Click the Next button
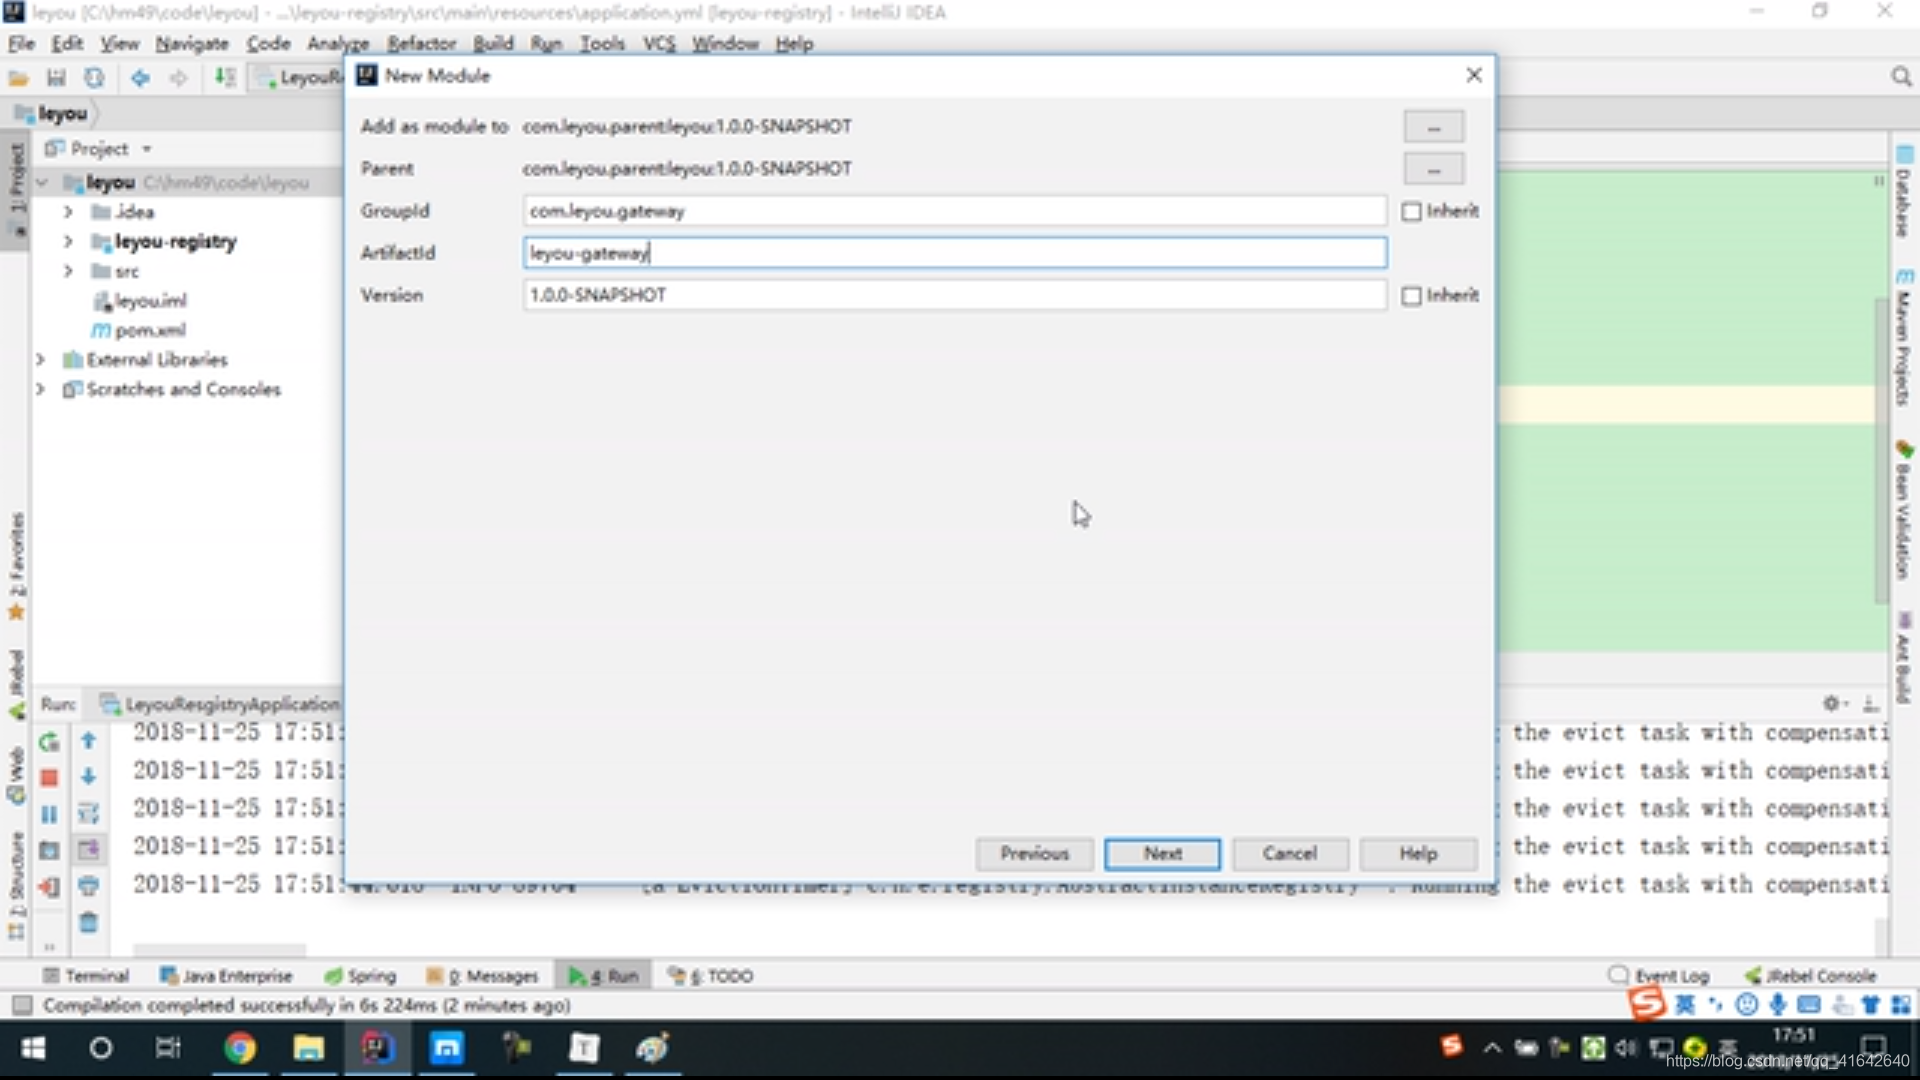1920x1080 pixels. (x=1162, y=854)
